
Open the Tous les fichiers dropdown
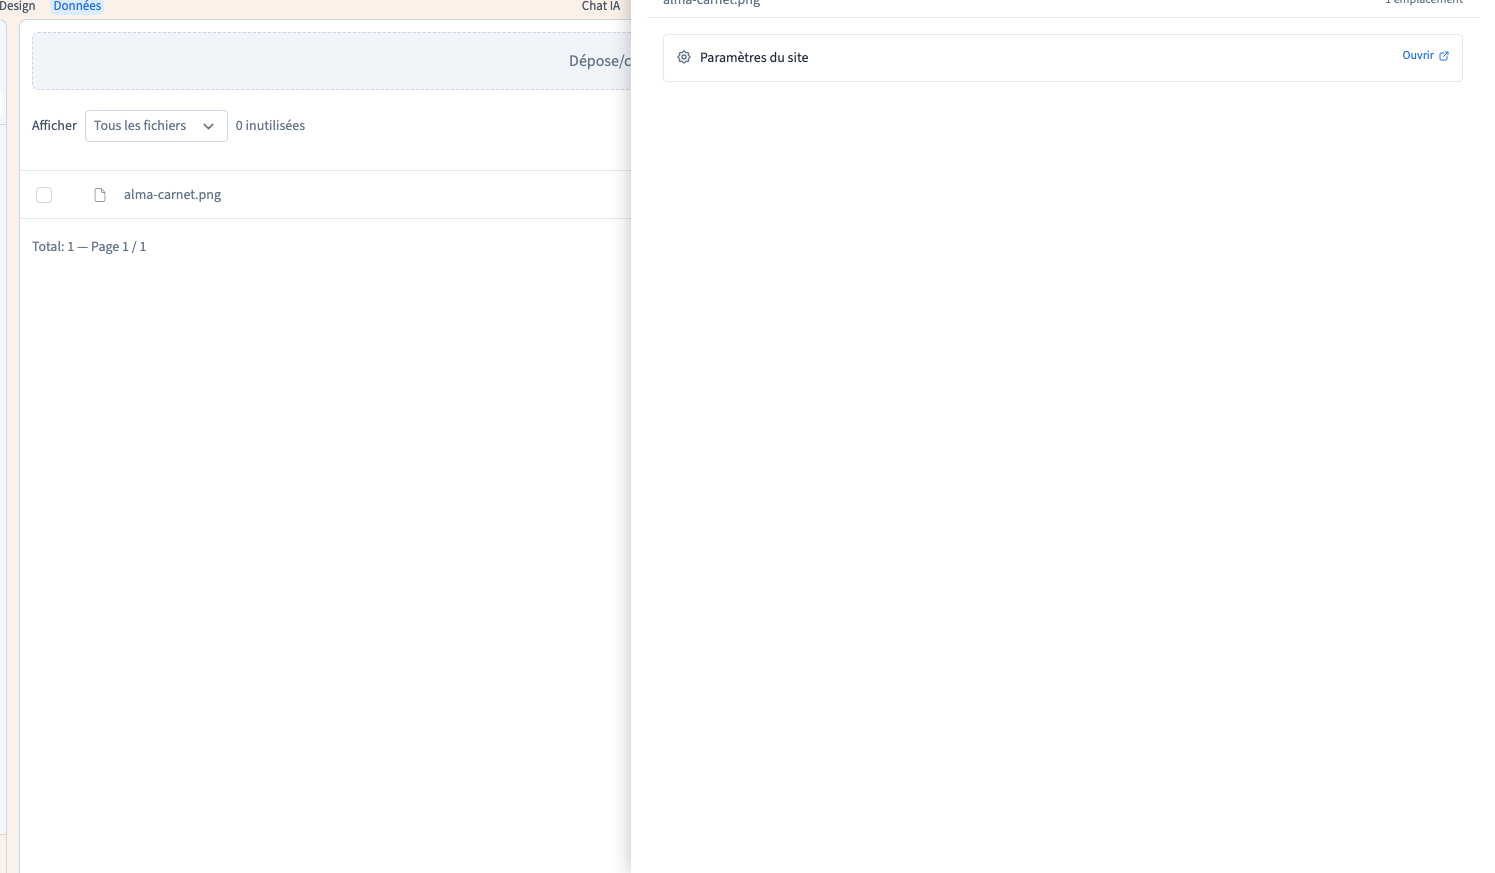point(156,126)
